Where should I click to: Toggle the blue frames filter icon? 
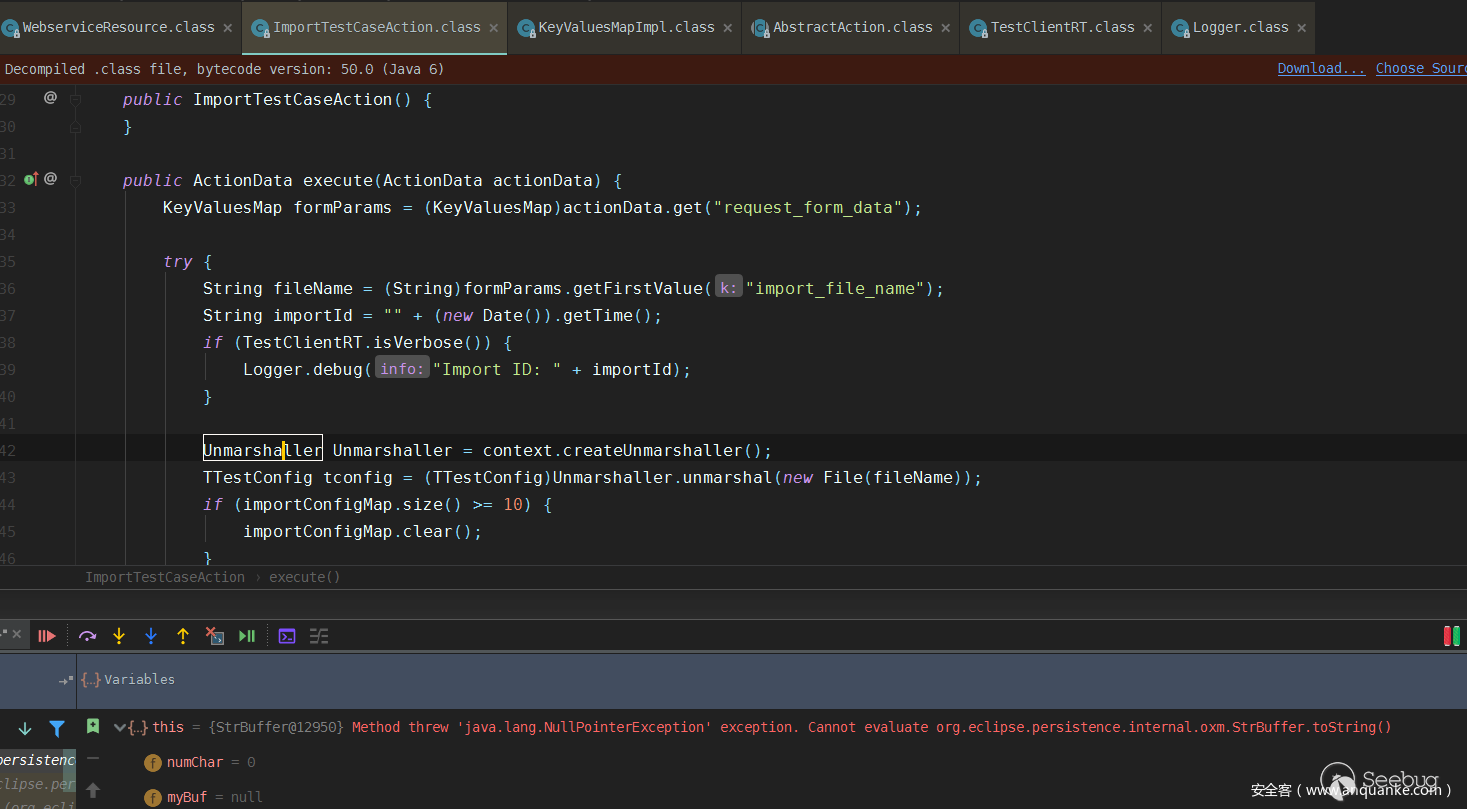tap(57, 729)
